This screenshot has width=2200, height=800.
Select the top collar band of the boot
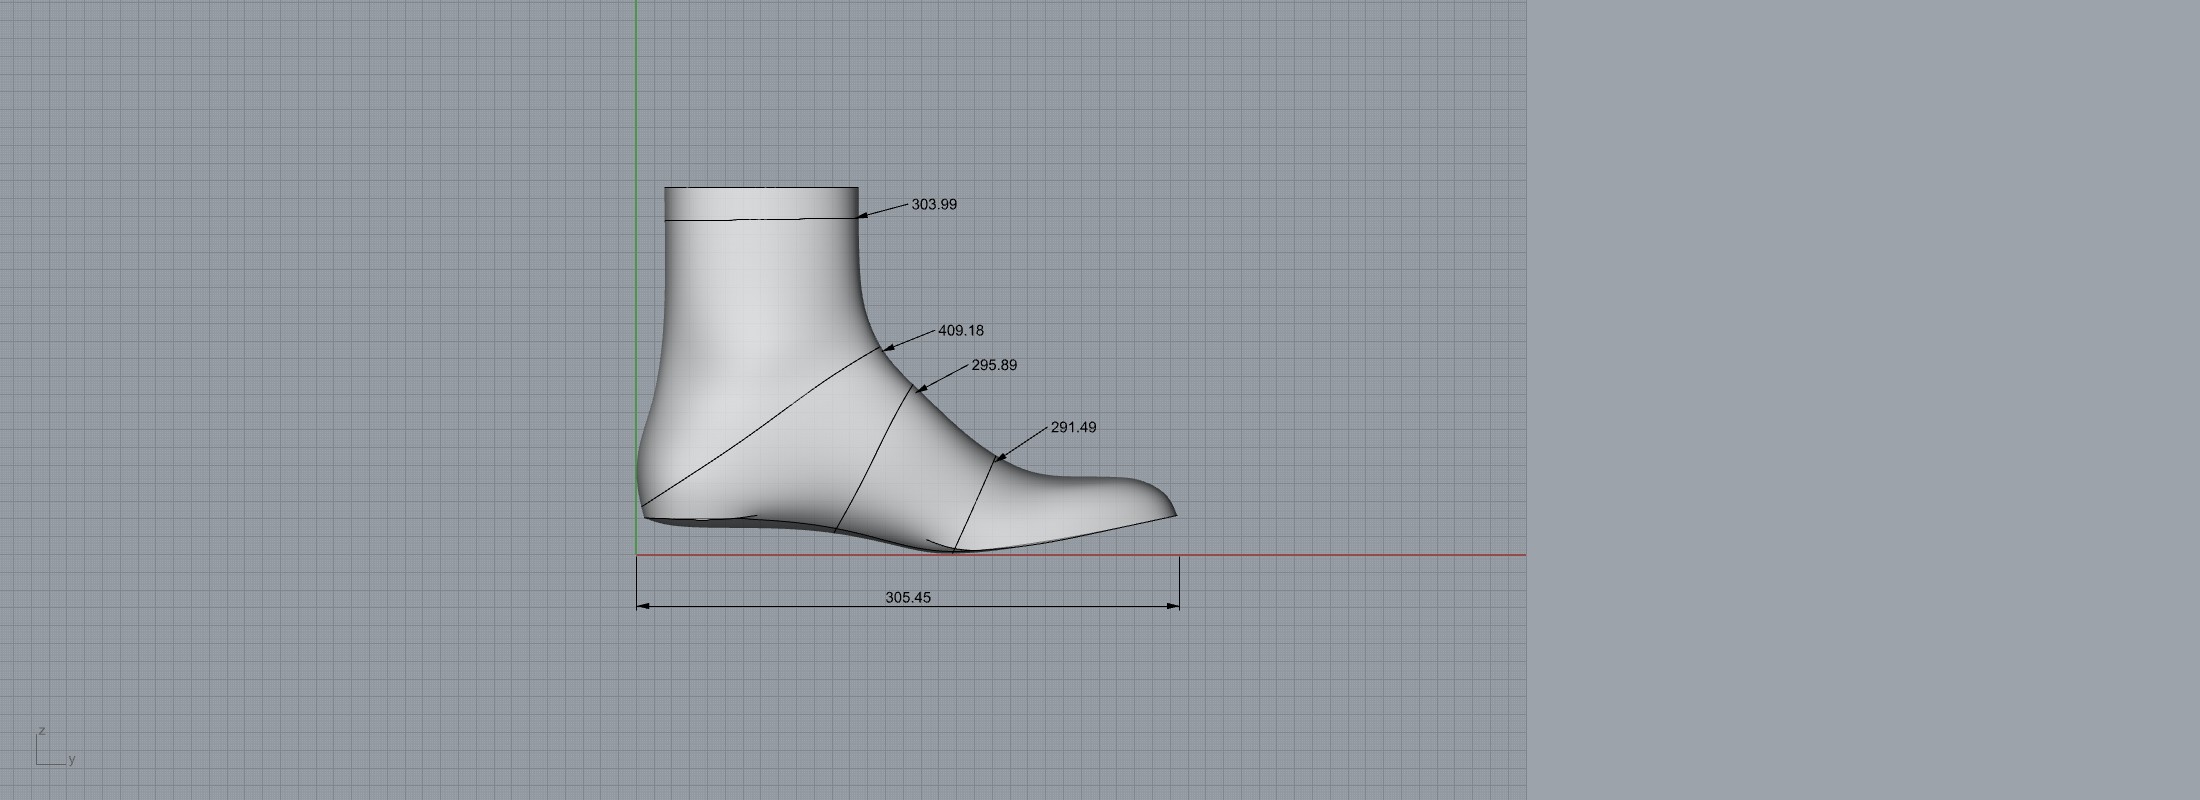tap(760, 202)
